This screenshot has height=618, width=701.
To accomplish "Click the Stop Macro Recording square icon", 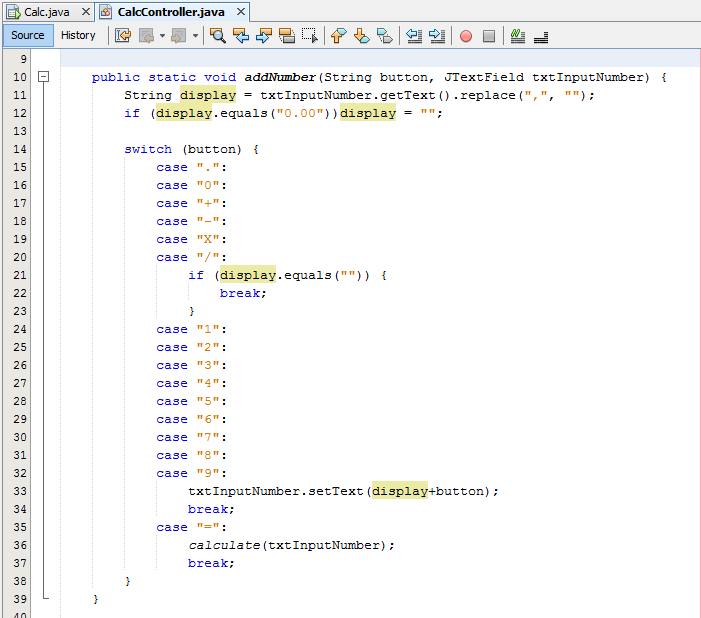I will pos(489,36).
